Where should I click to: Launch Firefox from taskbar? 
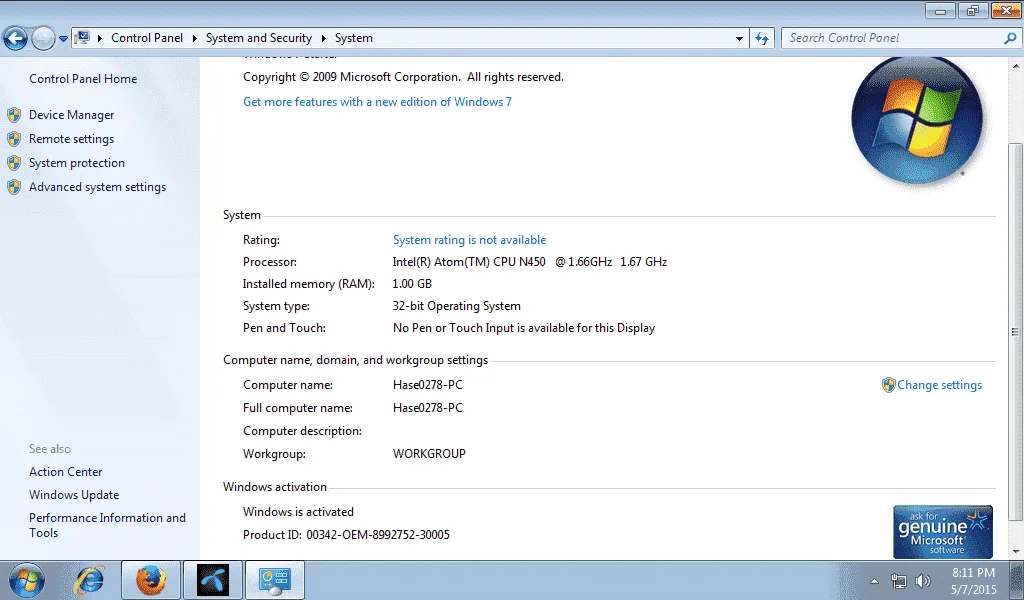point(150,580)
